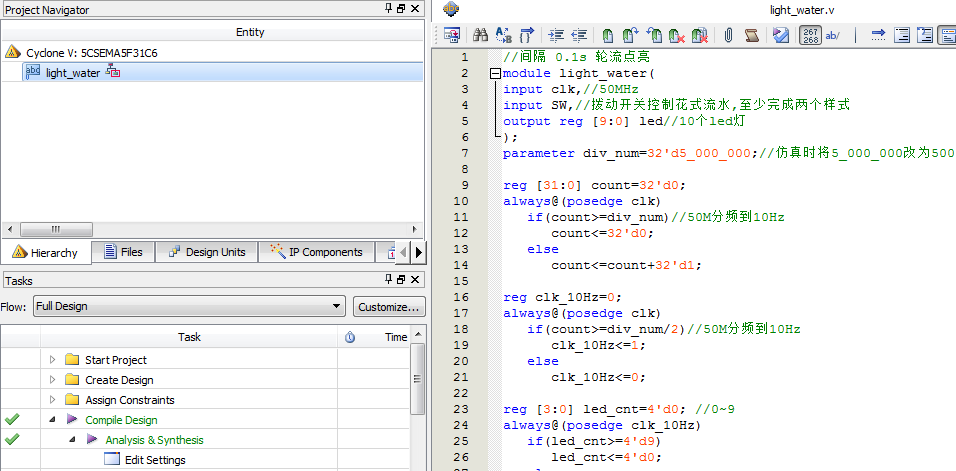Click Project Navigator scrollbar right arrow
Image resolution: width=956 pixels, height=471 pixels.
[x=414, y=229]
